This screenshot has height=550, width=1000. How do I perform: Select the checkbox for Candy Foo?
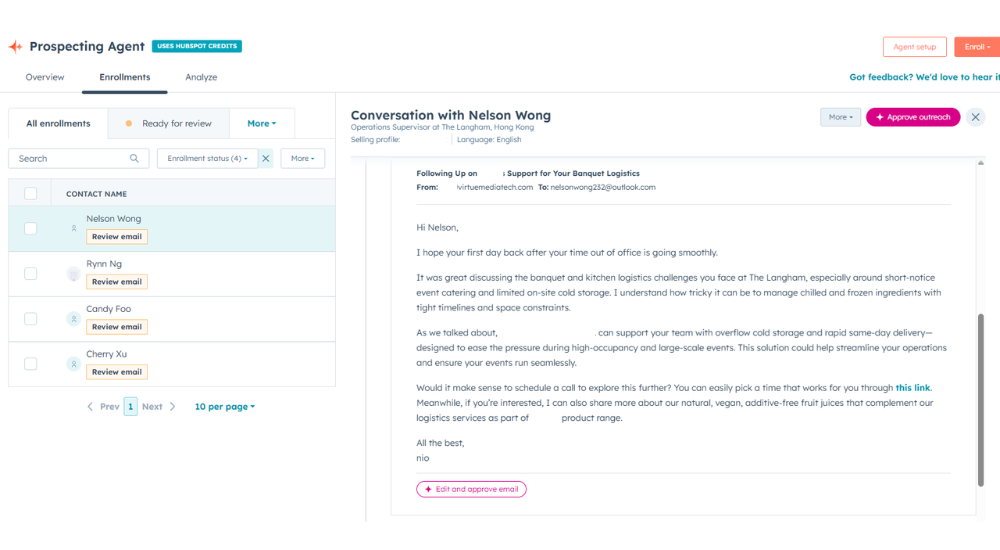point(30,319)
